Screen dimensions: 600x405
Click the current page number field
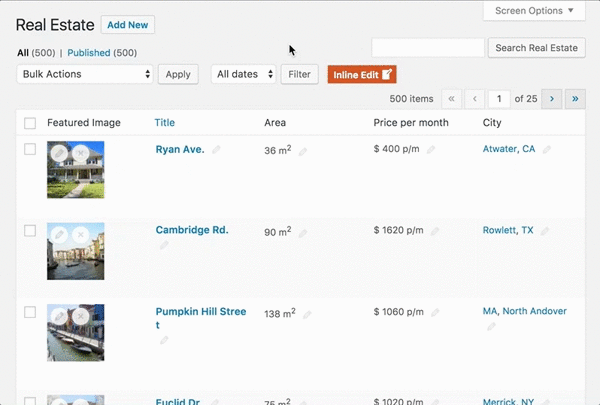pos(499,99)
